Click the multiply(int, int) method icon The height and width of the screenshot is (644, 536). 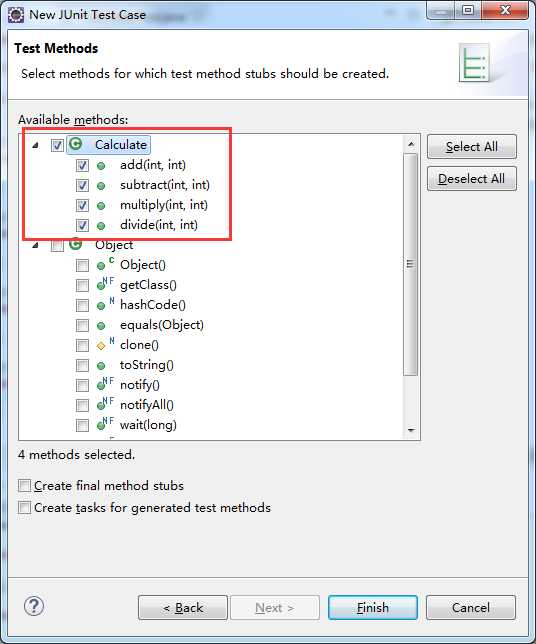pyautogui.click(x=101, y=206)
